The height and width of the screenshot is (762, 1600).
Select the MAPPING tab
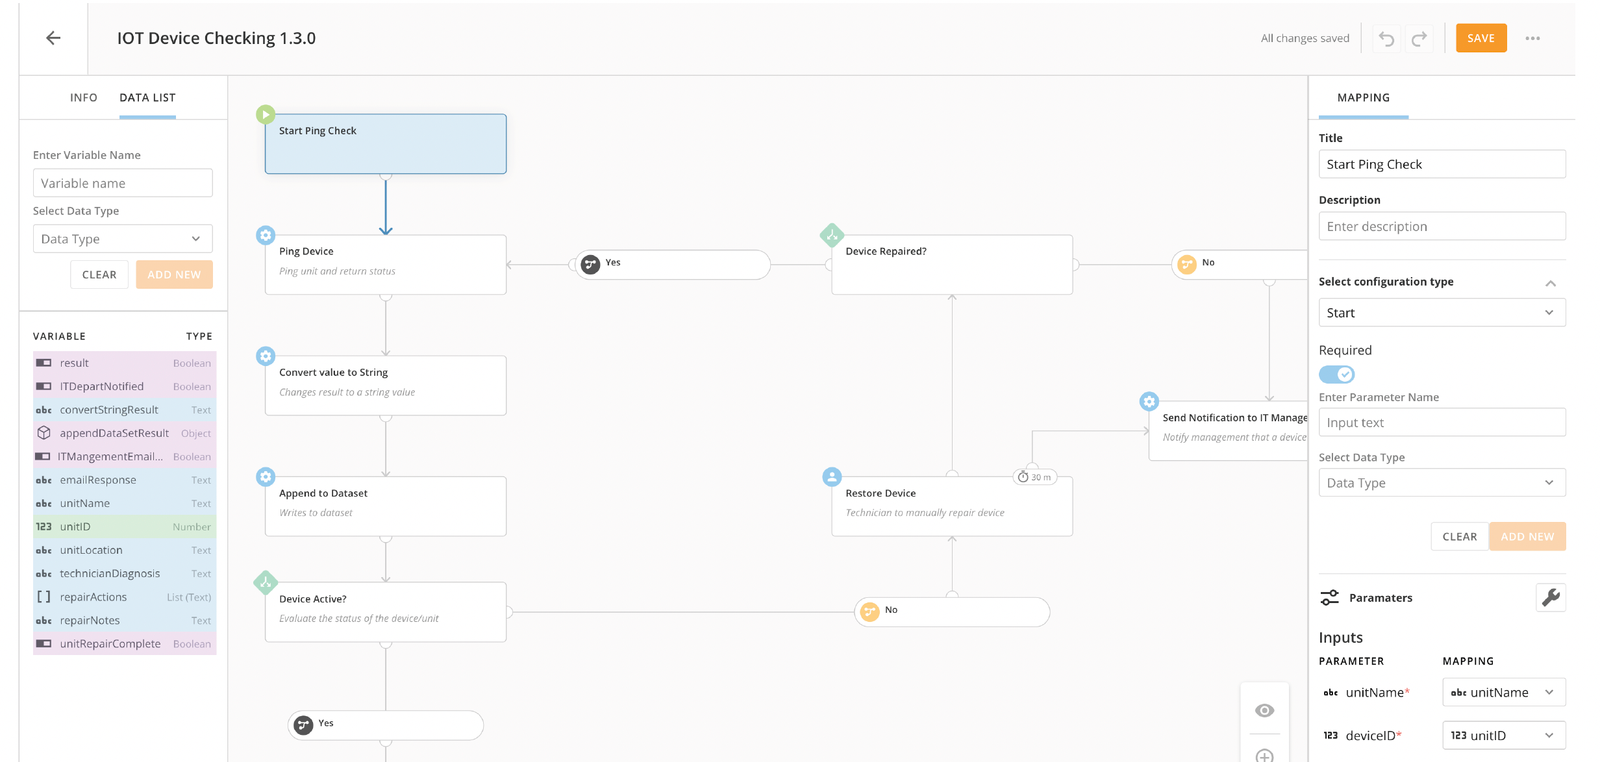1363,98
